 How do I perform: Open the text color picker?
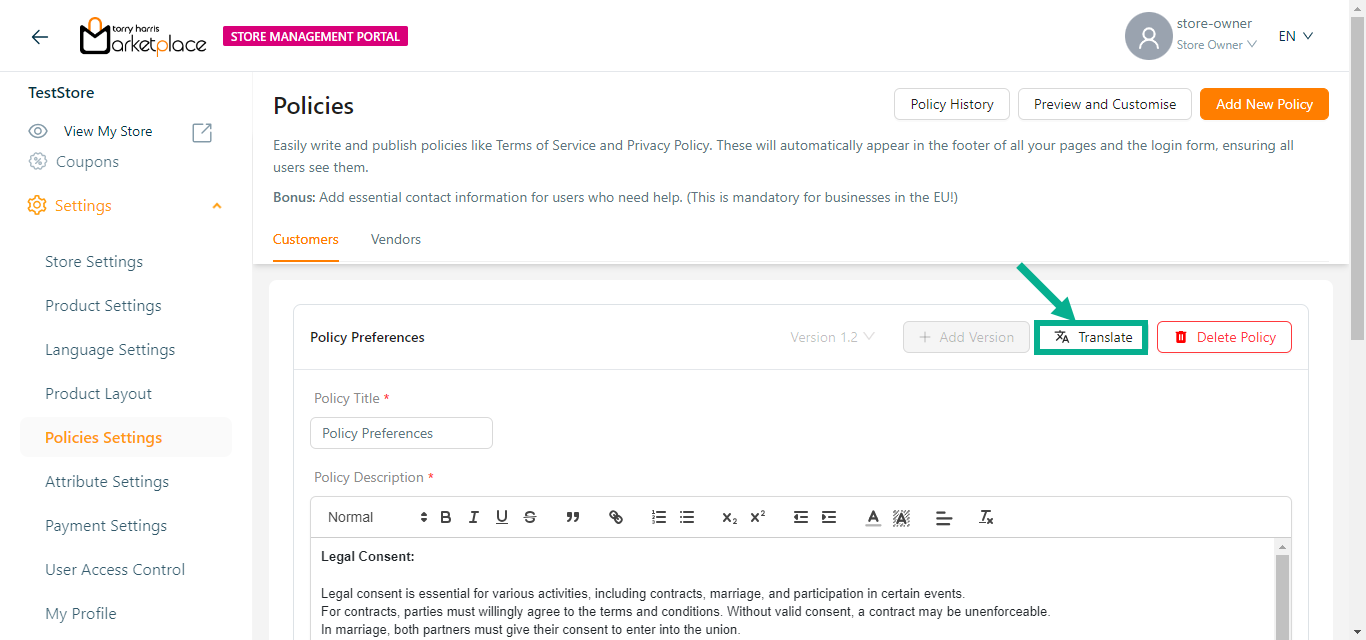tap(873, 517)
